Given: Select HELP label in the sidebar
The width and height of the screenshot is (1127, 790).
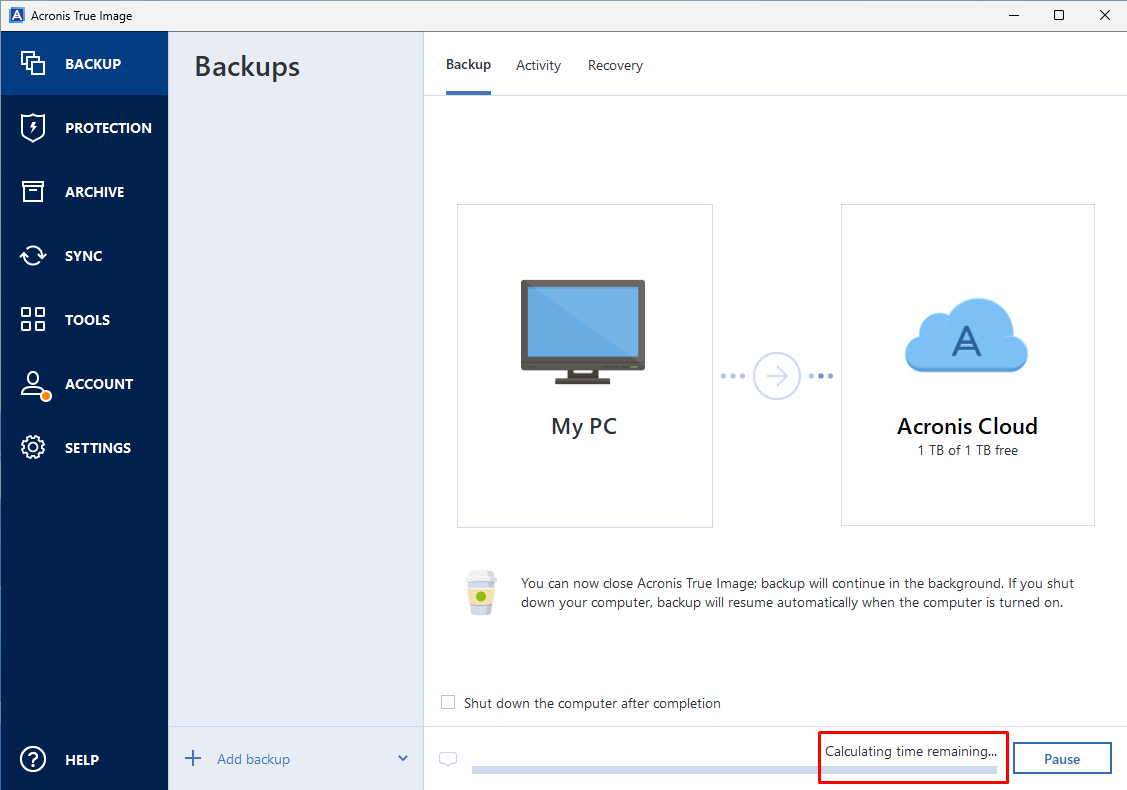Looking at the screenshot, I should click(x=82, y=760).
